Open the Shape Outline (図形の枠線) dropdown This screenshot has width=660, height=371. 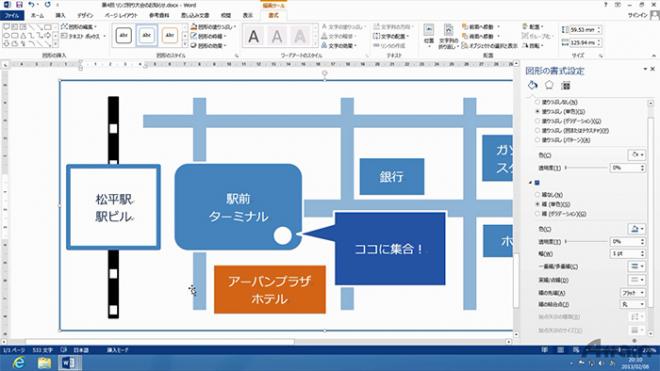209,36
